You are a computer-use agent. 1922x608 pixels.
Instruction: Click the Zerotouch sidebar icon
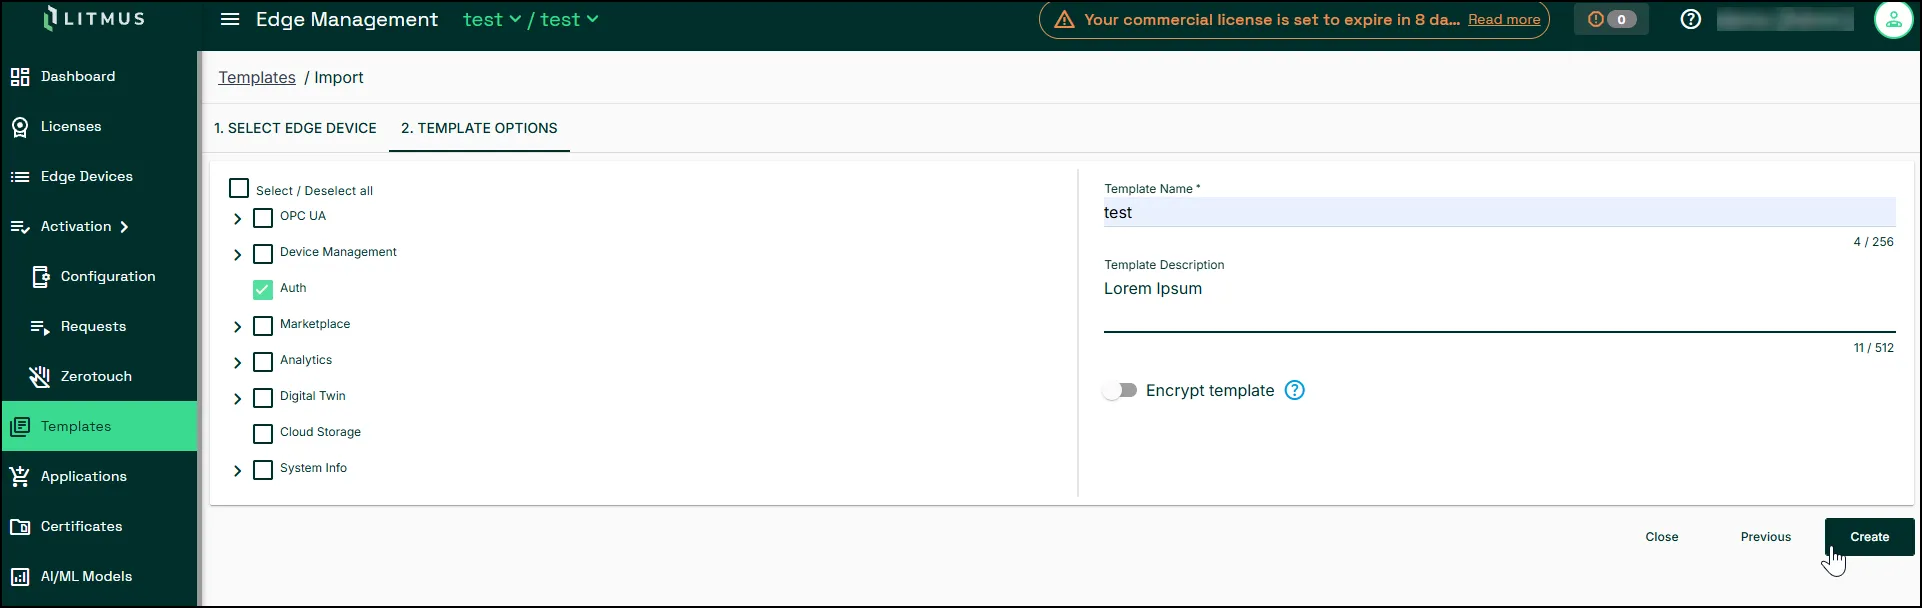(x=40, y=377)
